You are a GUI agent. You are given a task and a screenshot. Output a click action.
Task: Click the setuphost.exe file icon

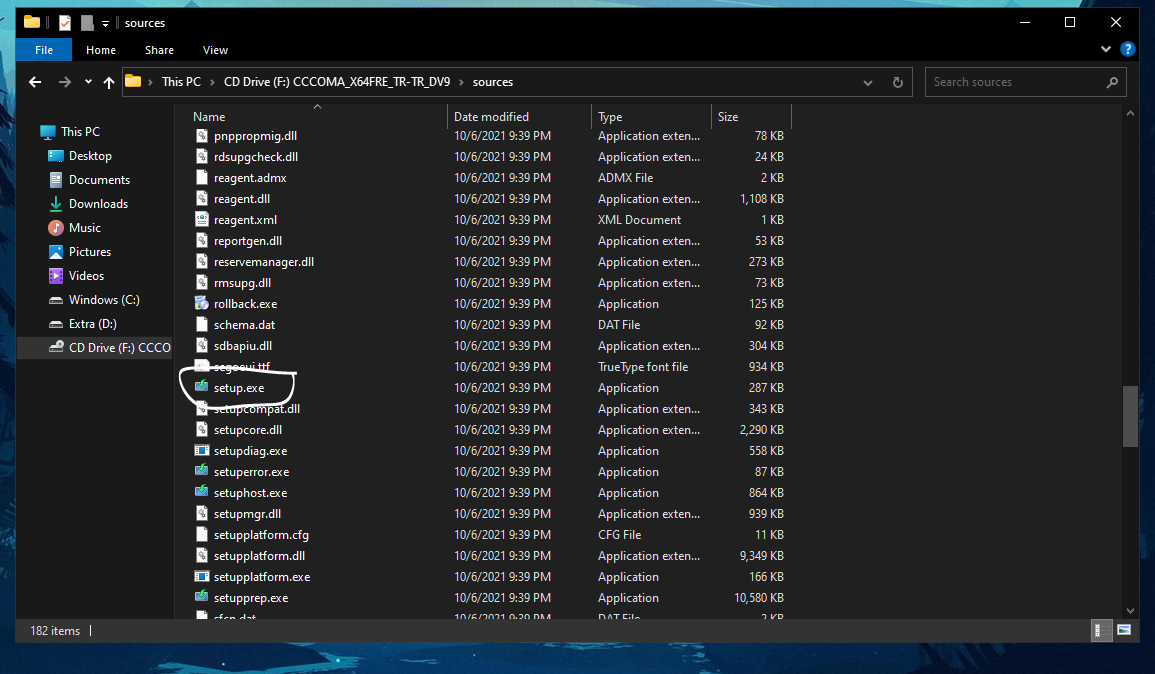pyautogui.click(x=201, y=492)
